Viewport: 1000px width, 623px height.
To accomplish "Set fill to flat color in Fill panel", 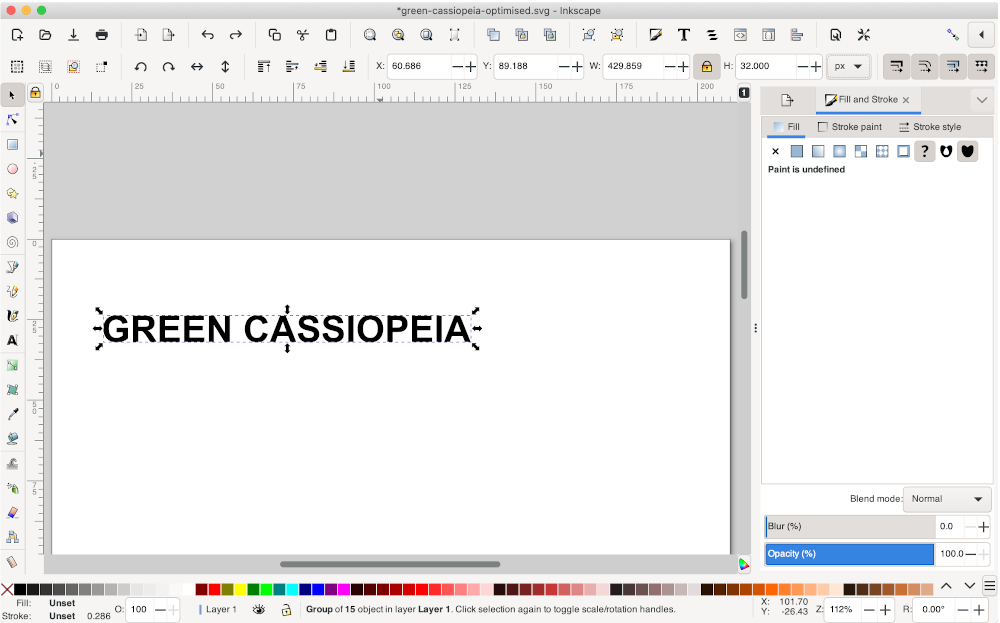I will pos(797,151).
